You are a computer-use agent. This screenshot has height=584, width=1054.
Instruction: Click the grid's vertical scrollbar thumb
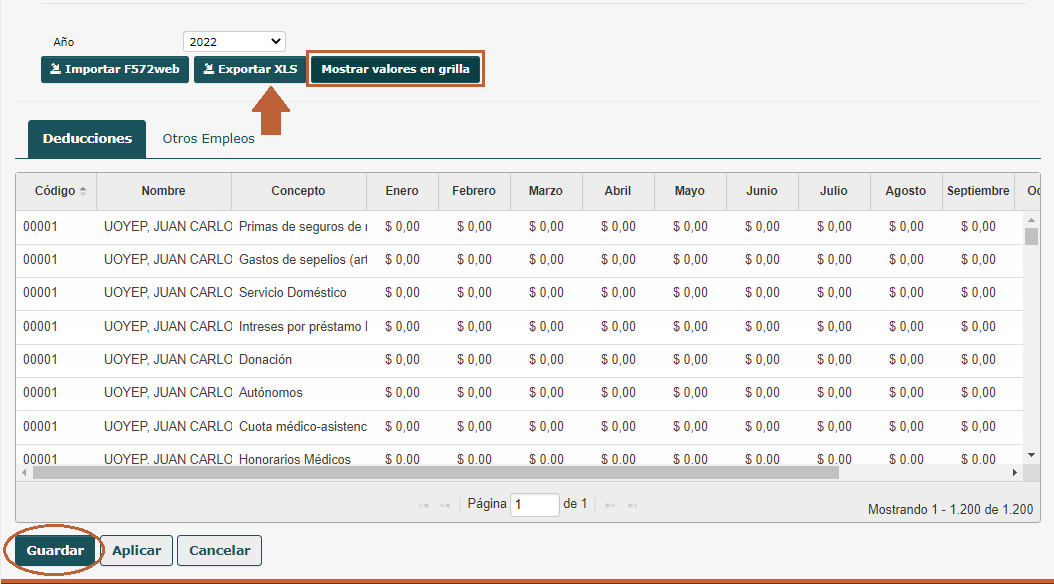(1031, 236)
